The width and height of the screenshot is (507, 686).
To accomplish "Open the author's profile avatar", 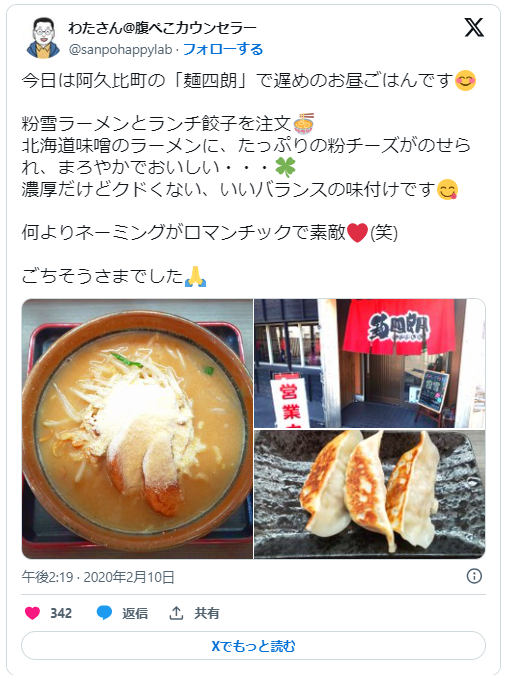I will click(x=43, y=38).
